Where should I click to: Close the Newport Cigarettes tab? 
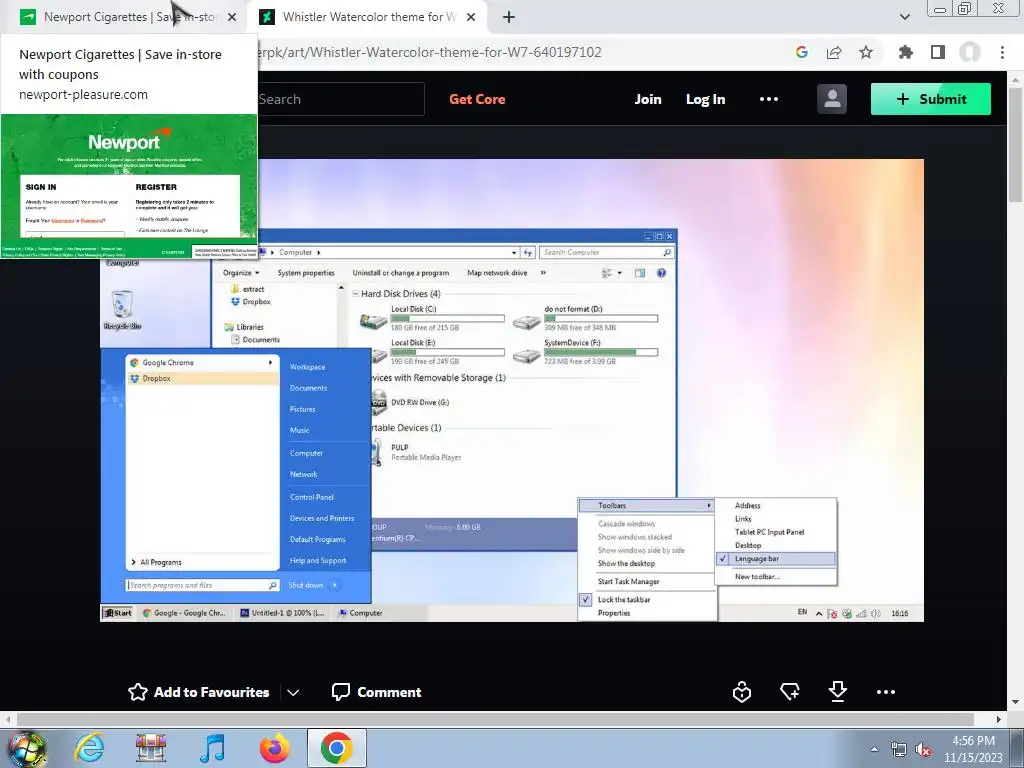(x=232, y=18)
